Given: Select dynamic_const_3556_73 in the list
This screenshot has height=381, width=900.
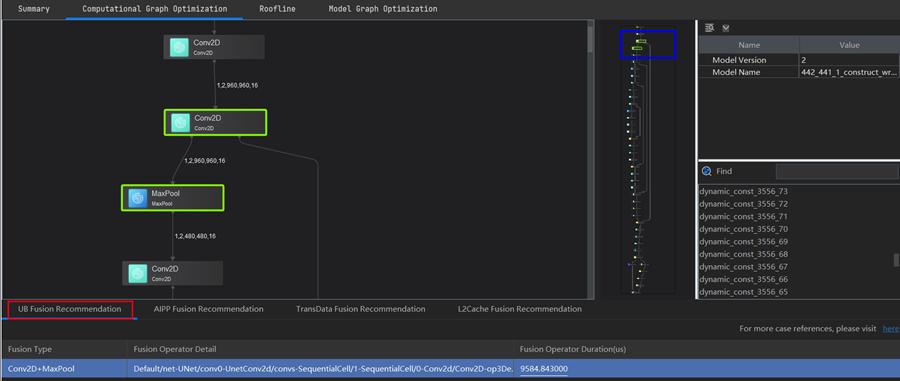Looking at the screenshot, I should (x=743, y=191).
